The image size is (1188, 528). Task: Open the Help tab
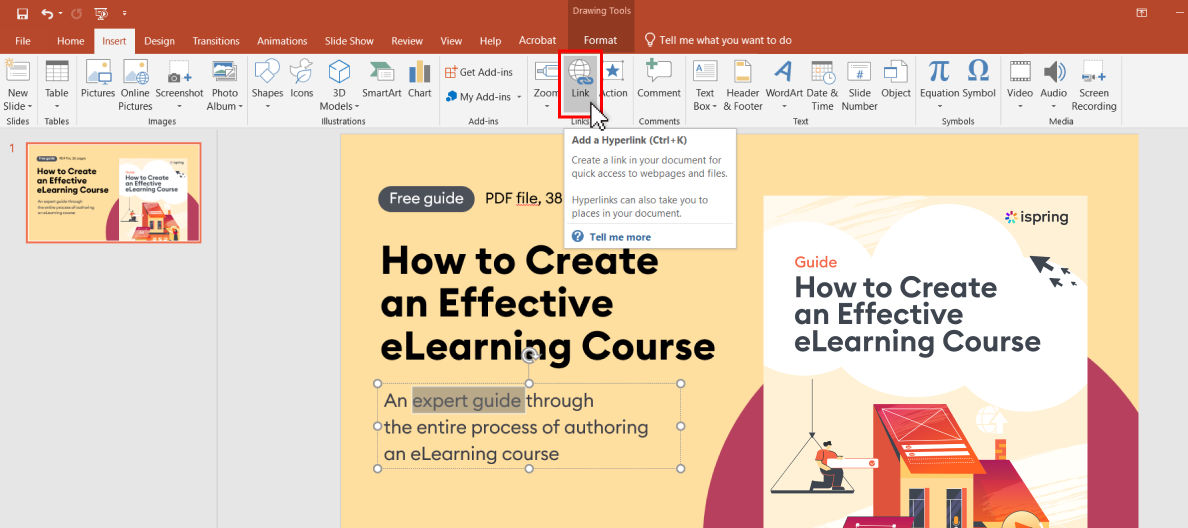(490, 41)
